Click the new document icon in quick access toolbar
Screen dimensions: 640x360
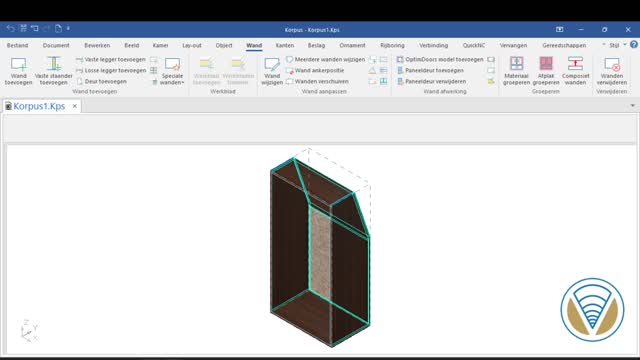click(58, 29)
